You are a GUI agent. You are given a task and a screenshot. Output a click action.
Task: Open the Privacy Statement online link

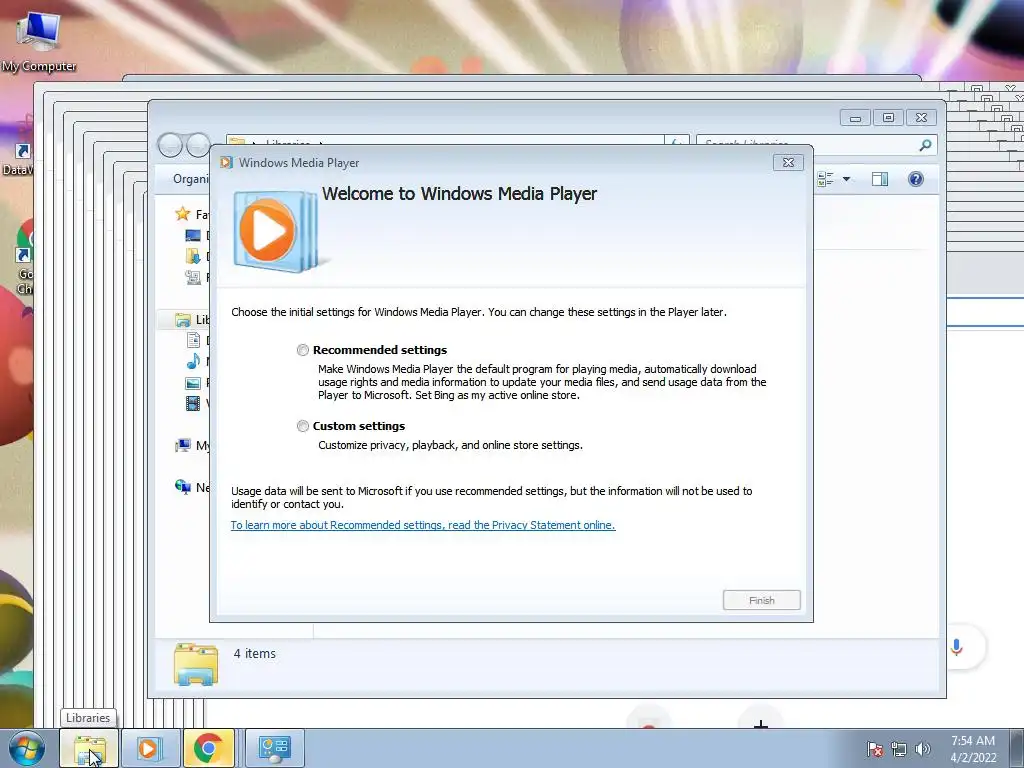pos(423,525)
